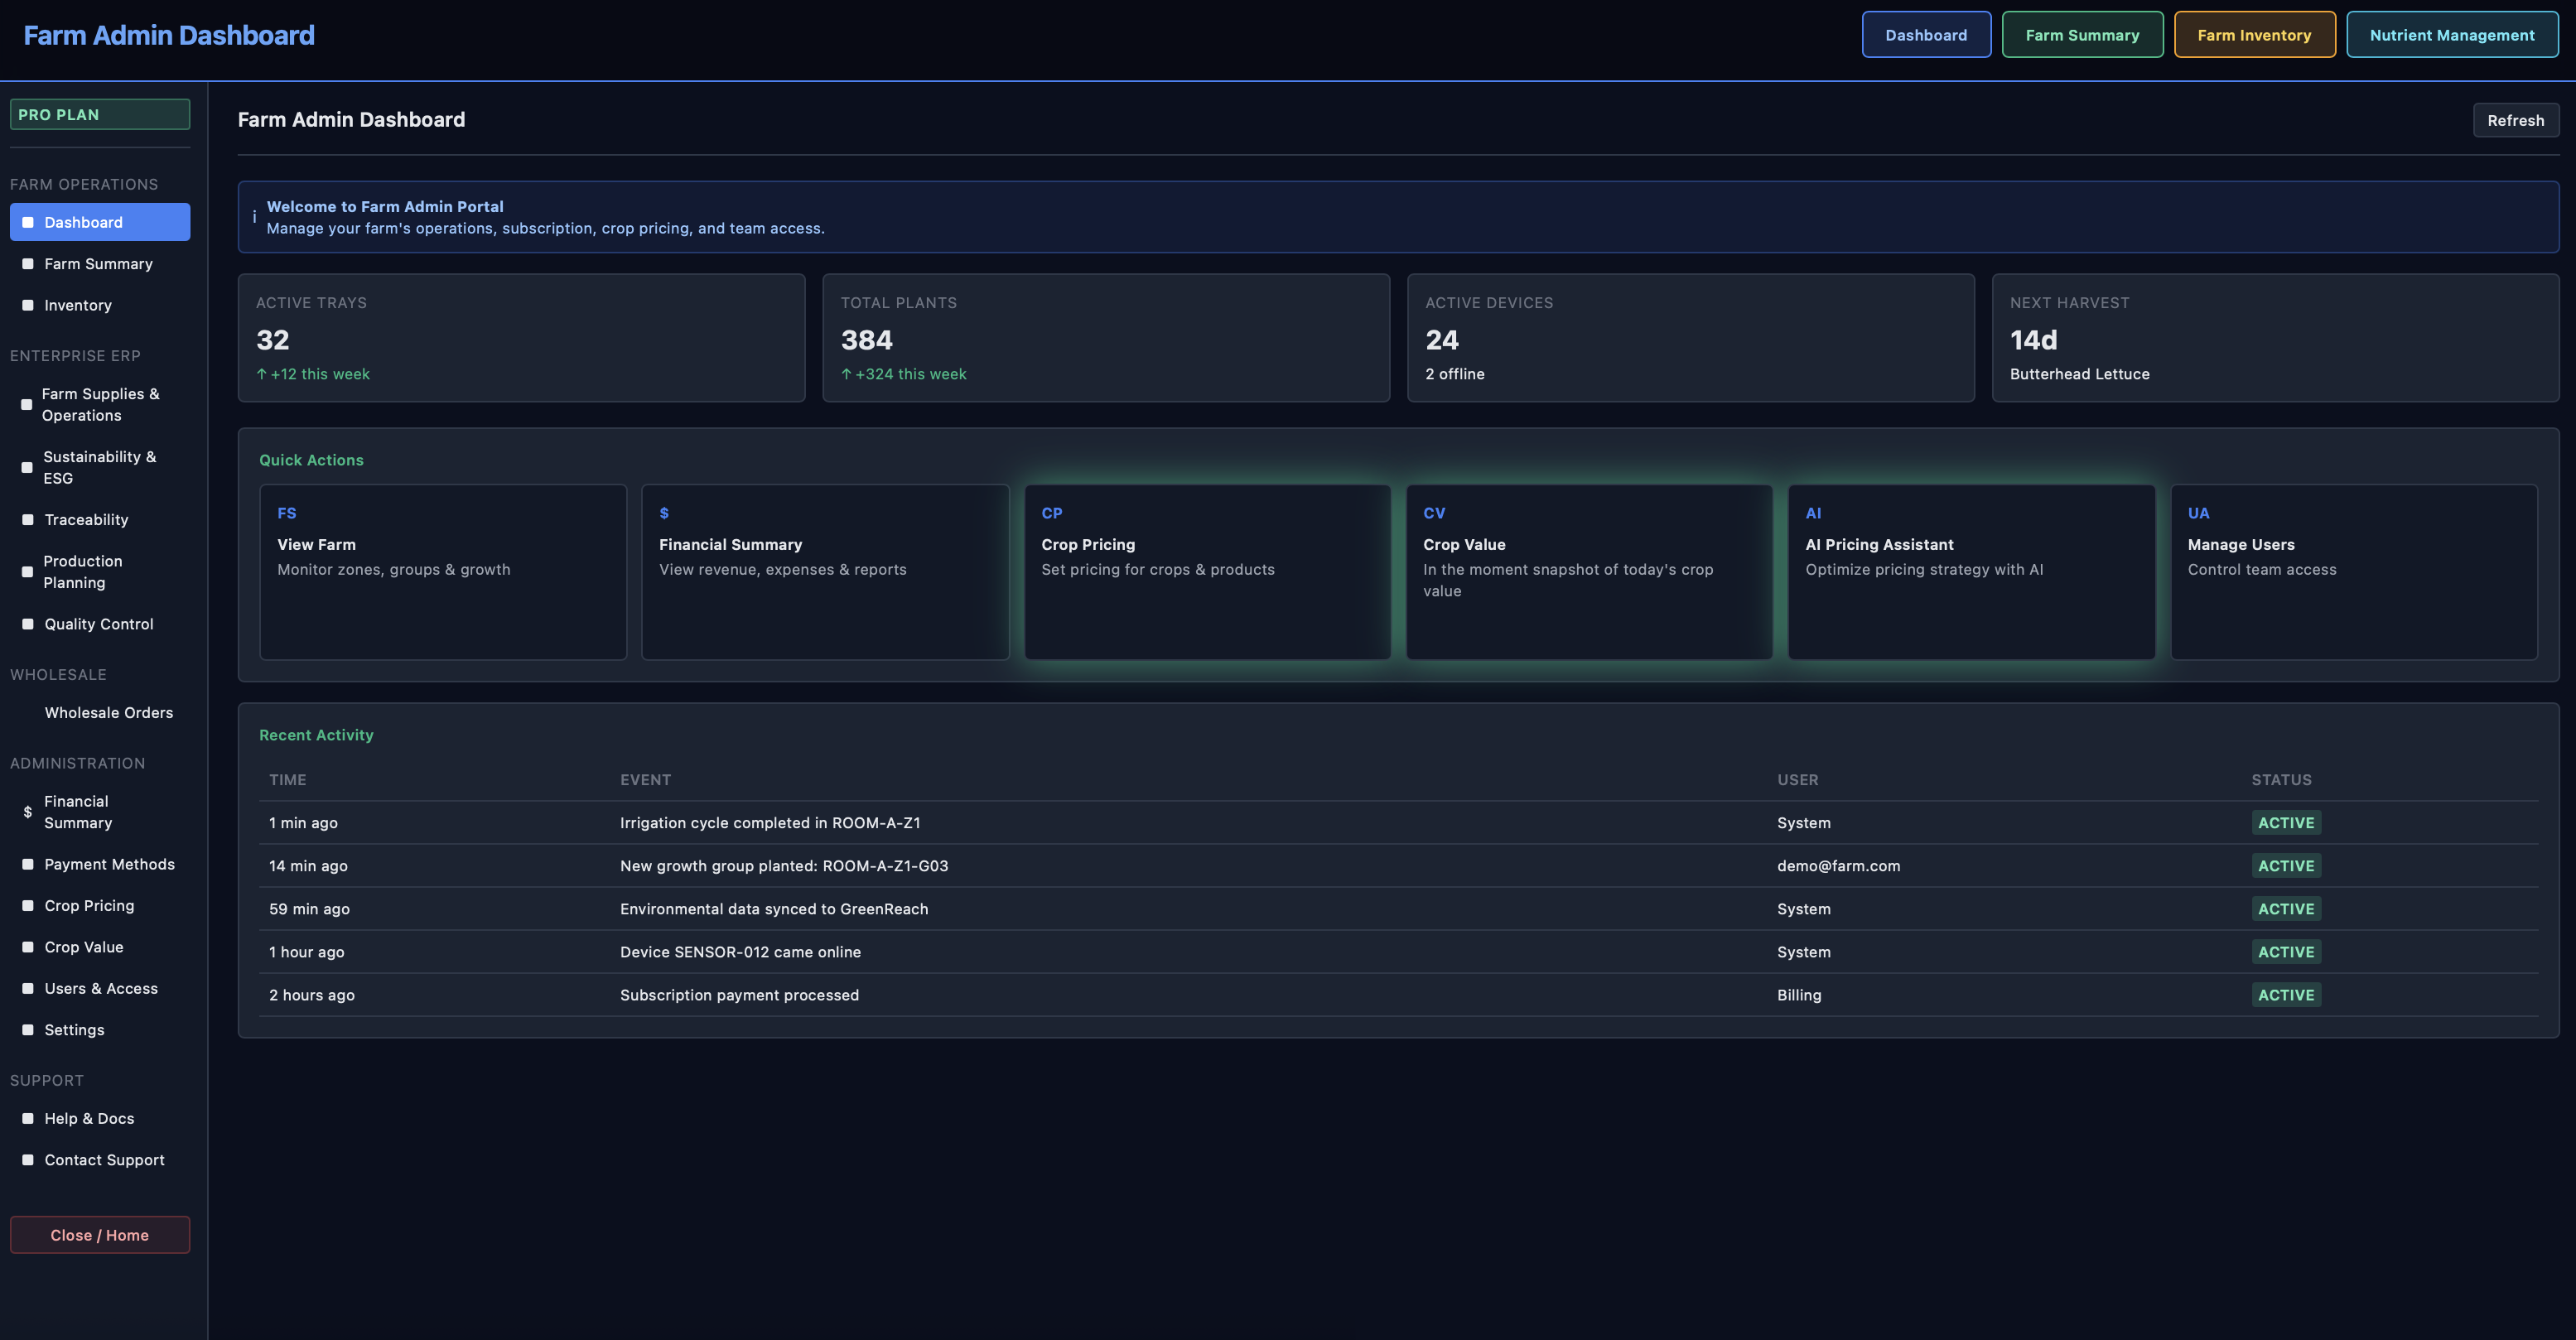Open the Nutrient Management tab
Viewport: 2576px width, 1340px height.
point(2452,34)
